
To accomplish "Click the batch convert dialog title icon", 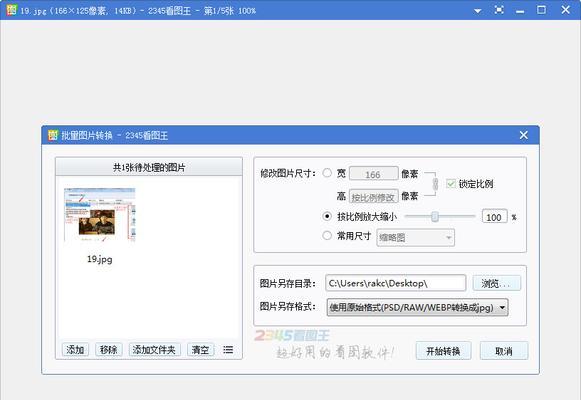I will coord(53,135).
